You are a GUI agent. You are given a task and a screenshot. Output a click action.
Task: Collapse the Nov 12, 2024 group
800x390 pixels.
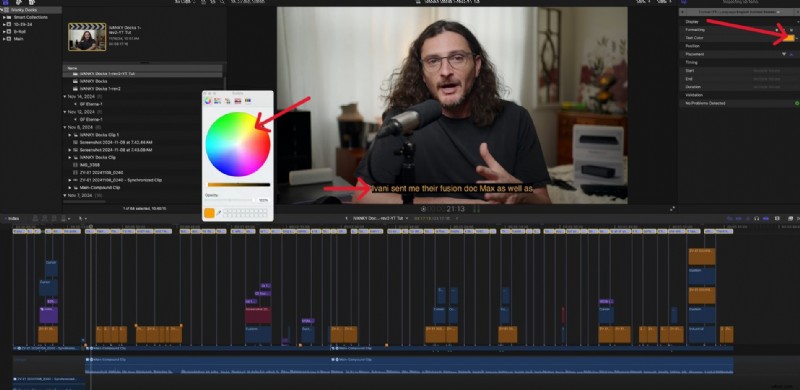click(65, 112)
